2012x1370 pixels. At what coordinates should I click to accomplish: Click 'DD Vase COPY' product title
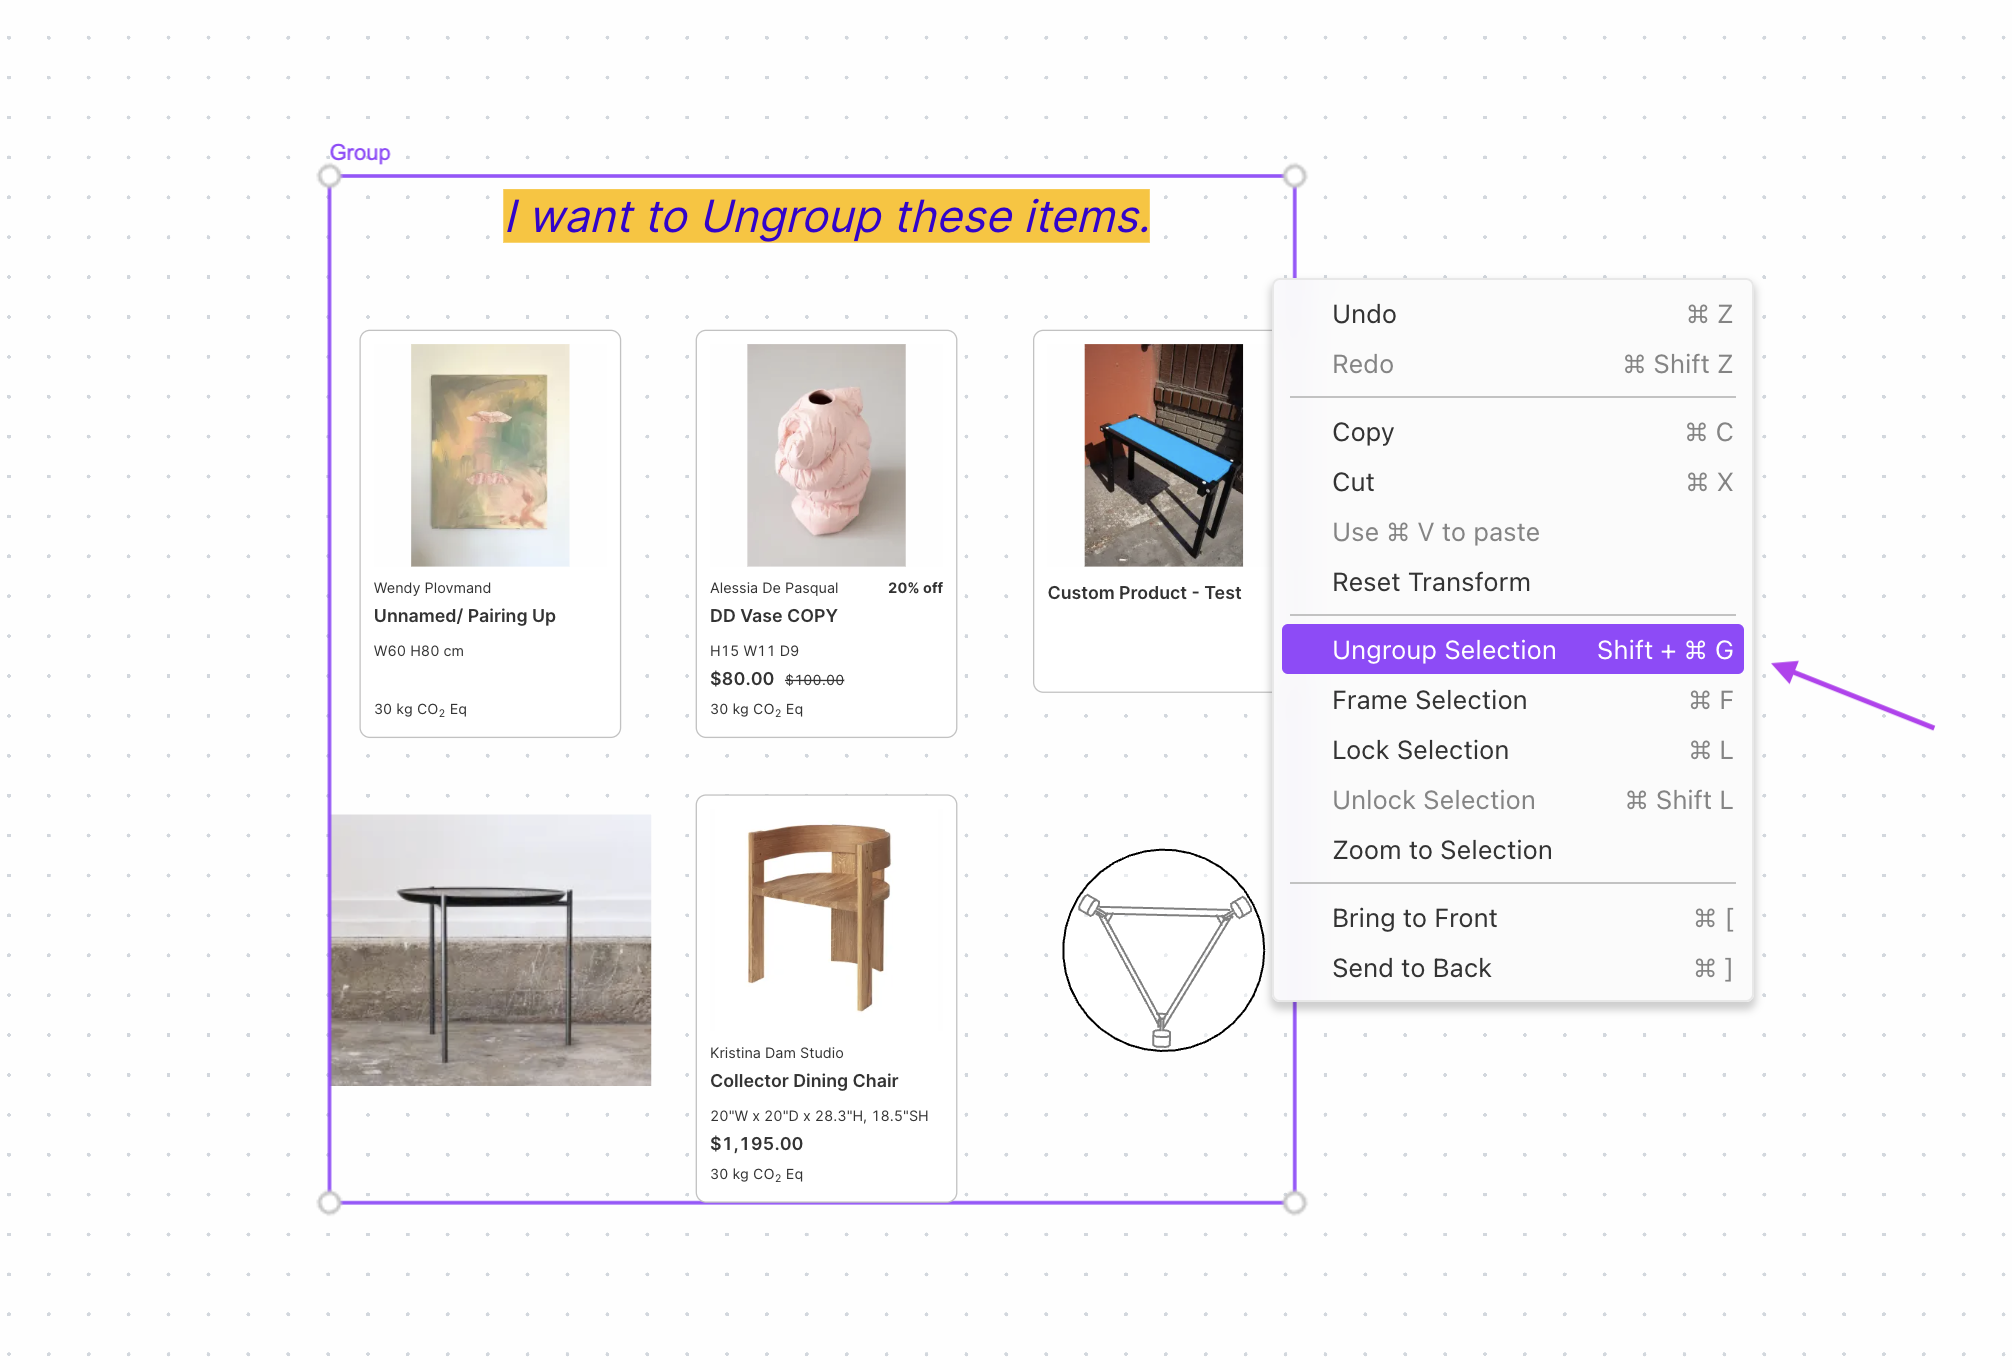pos(773,616)
